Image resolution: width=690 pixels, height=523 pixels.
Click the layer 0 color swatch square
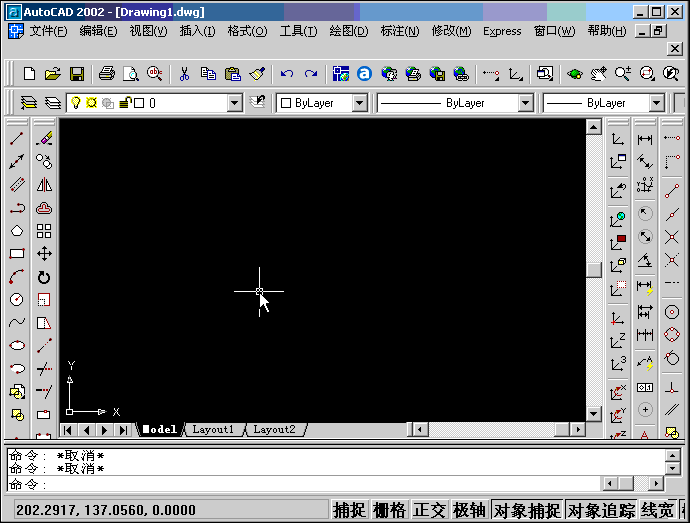[x=139, y=103]
